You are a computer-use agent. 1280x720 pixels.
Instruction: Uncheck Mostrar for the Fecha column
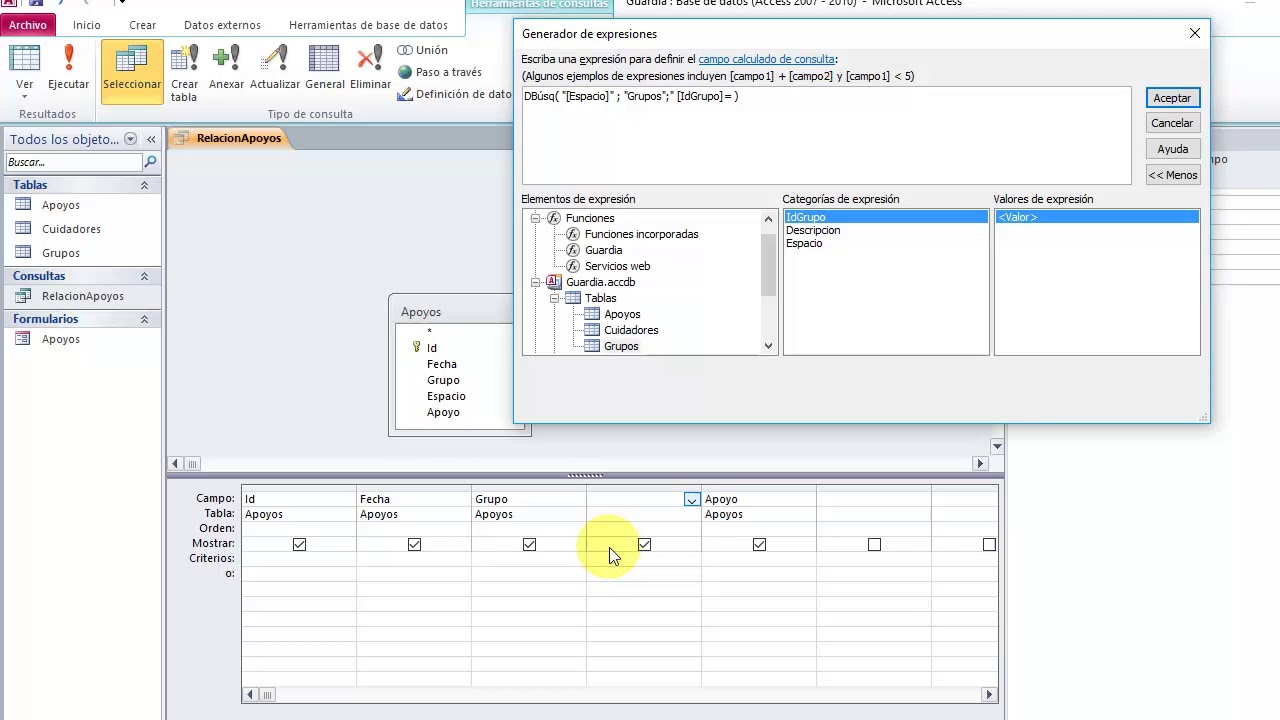414,544
